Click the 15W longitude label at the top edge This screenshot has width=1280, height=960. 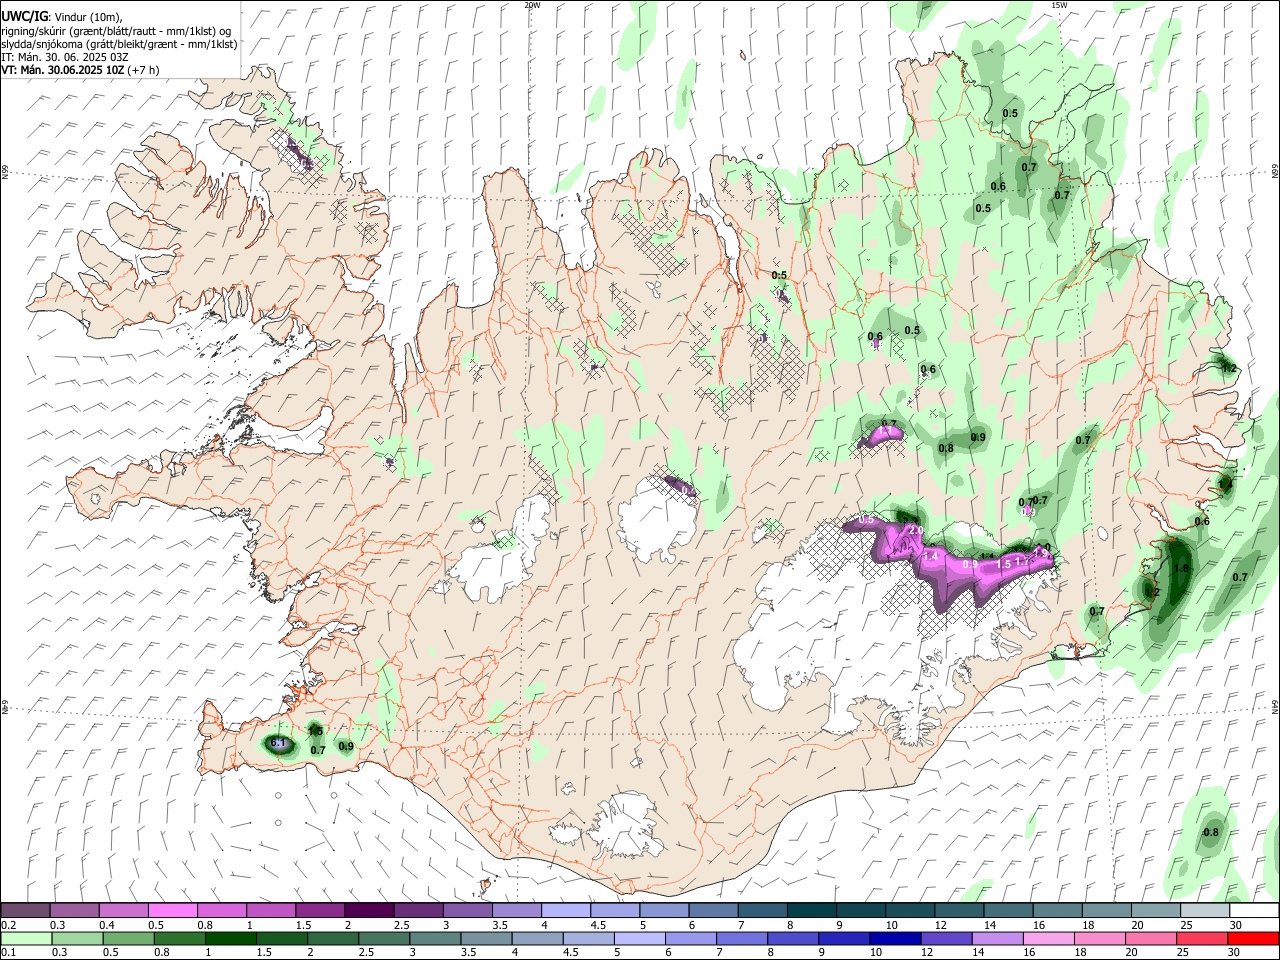click(1059, 5)
